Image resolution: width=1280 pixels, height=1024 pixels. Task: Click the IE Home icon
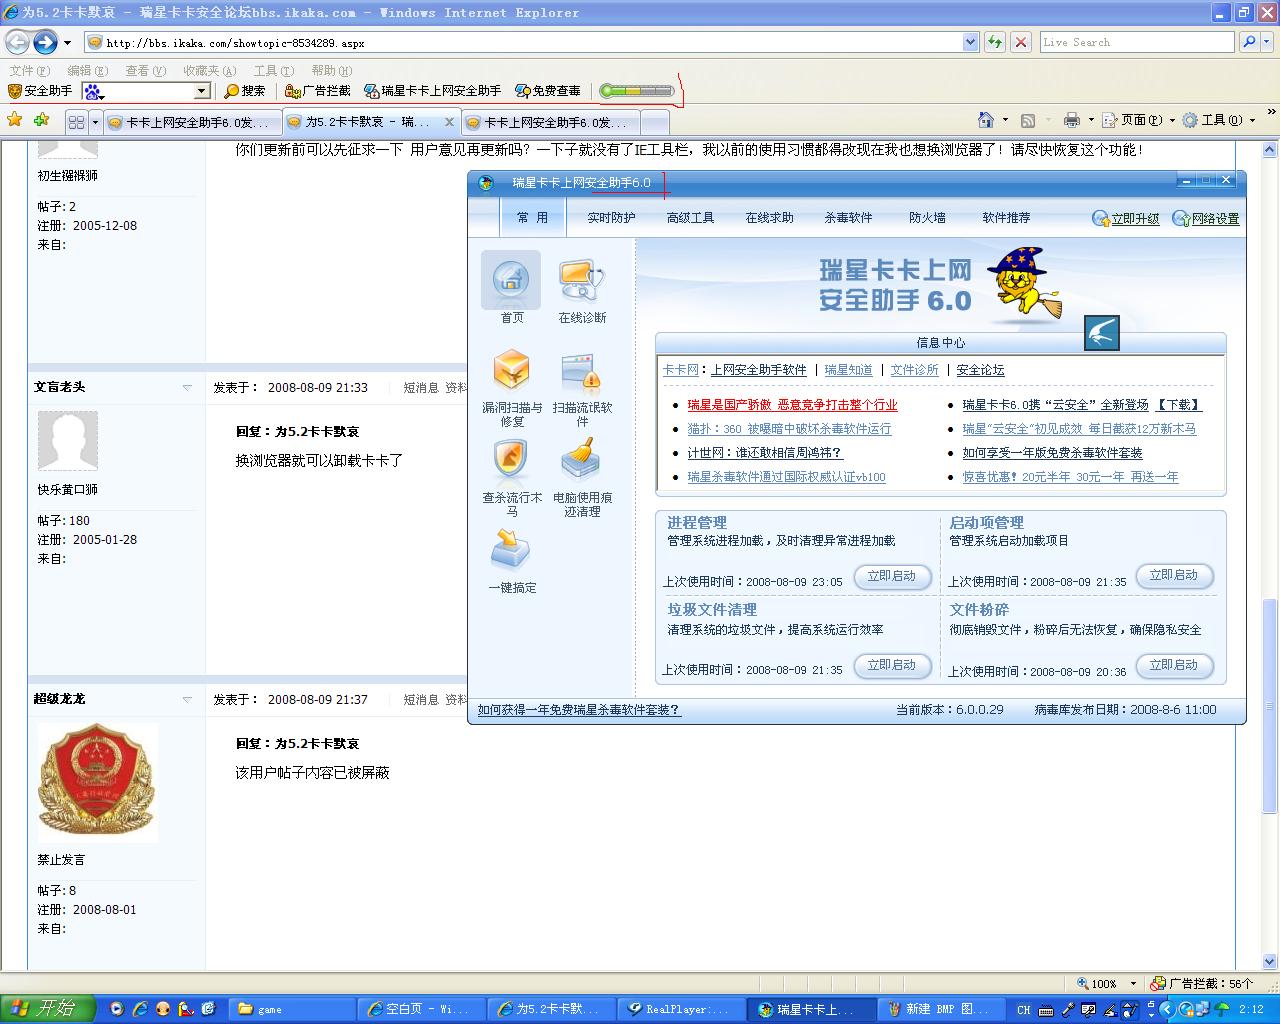click(x=986, y=120)
